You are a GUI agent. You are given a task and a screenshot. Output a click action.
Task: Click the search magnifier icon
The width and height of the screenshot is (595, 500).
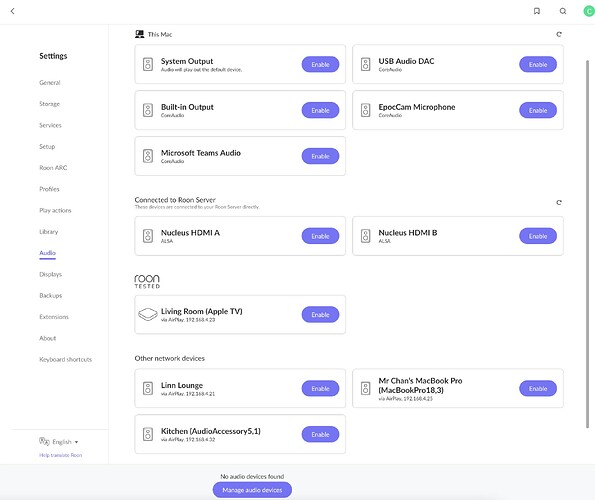point(563,11)
